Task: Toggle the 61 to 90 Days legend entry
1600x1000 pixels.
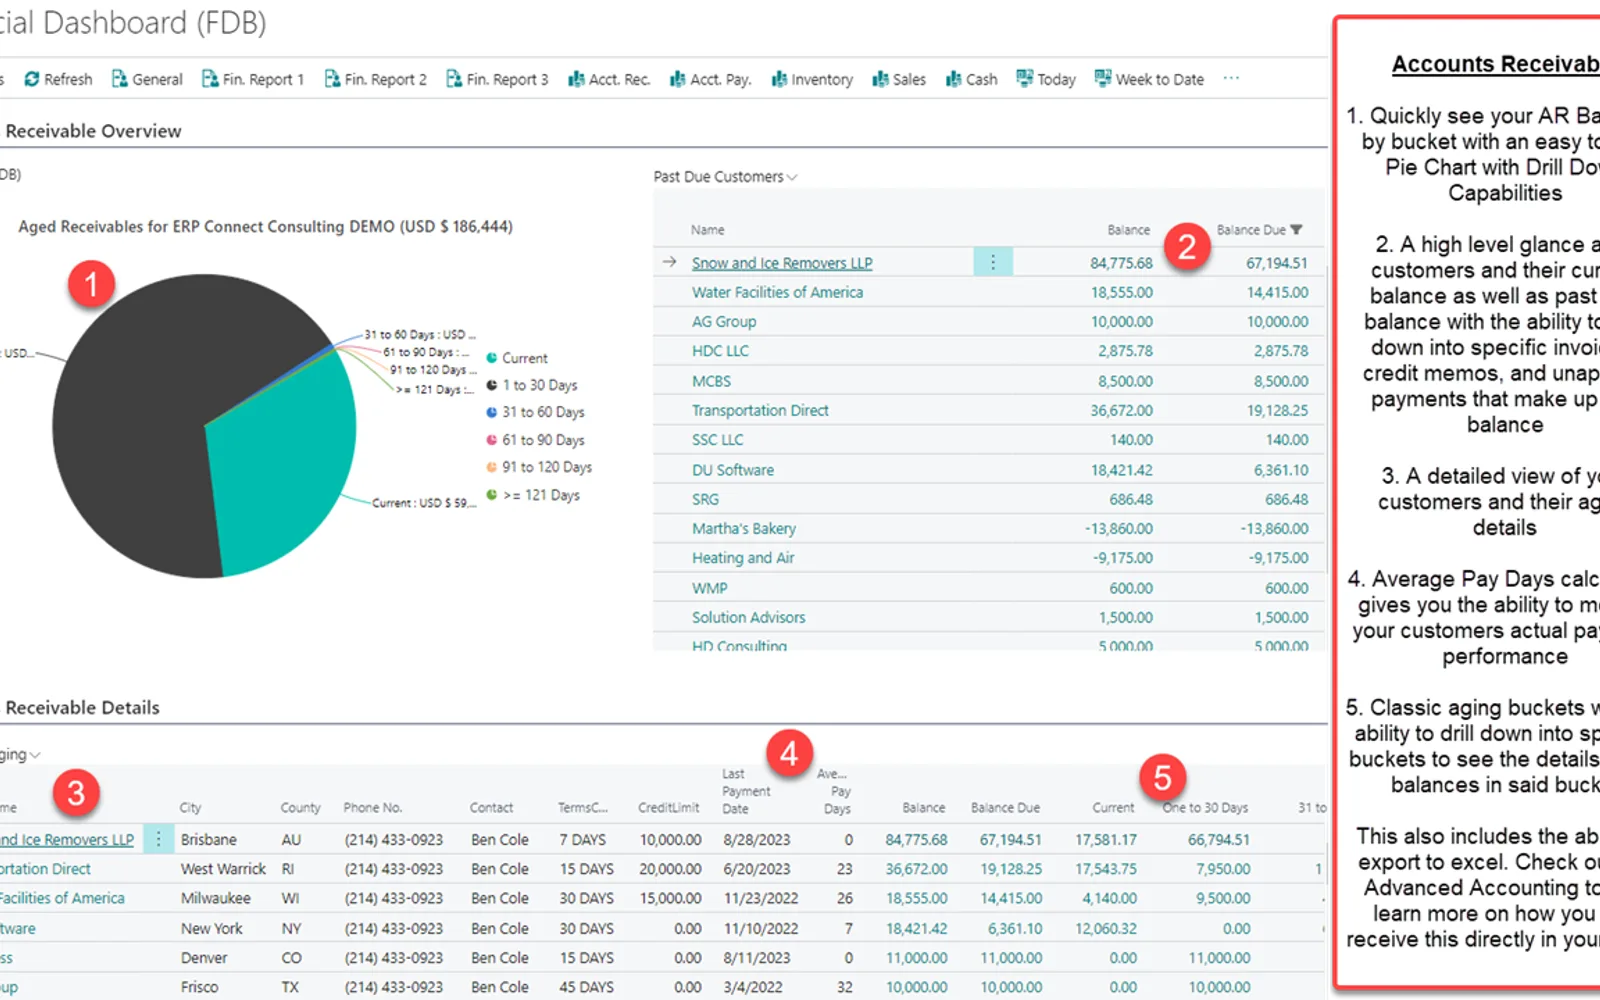Action: [x=535, y=440]
